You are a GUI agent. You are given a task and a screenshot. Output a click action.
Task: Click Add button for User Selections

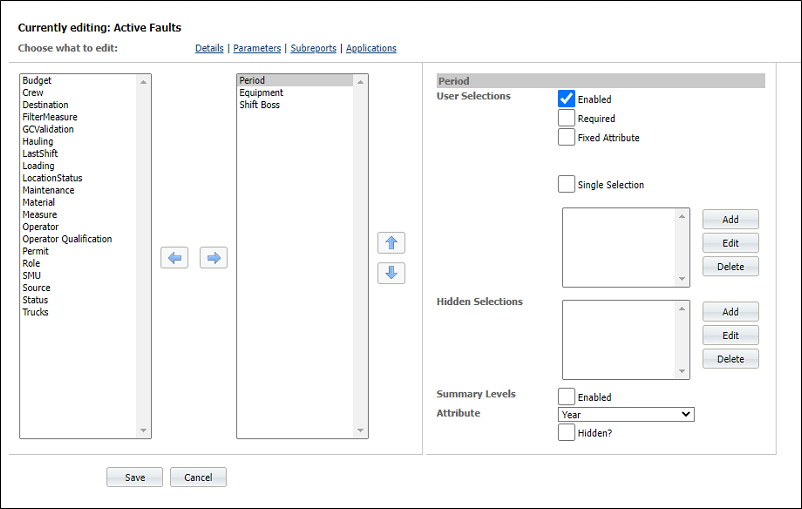point(730,219)
